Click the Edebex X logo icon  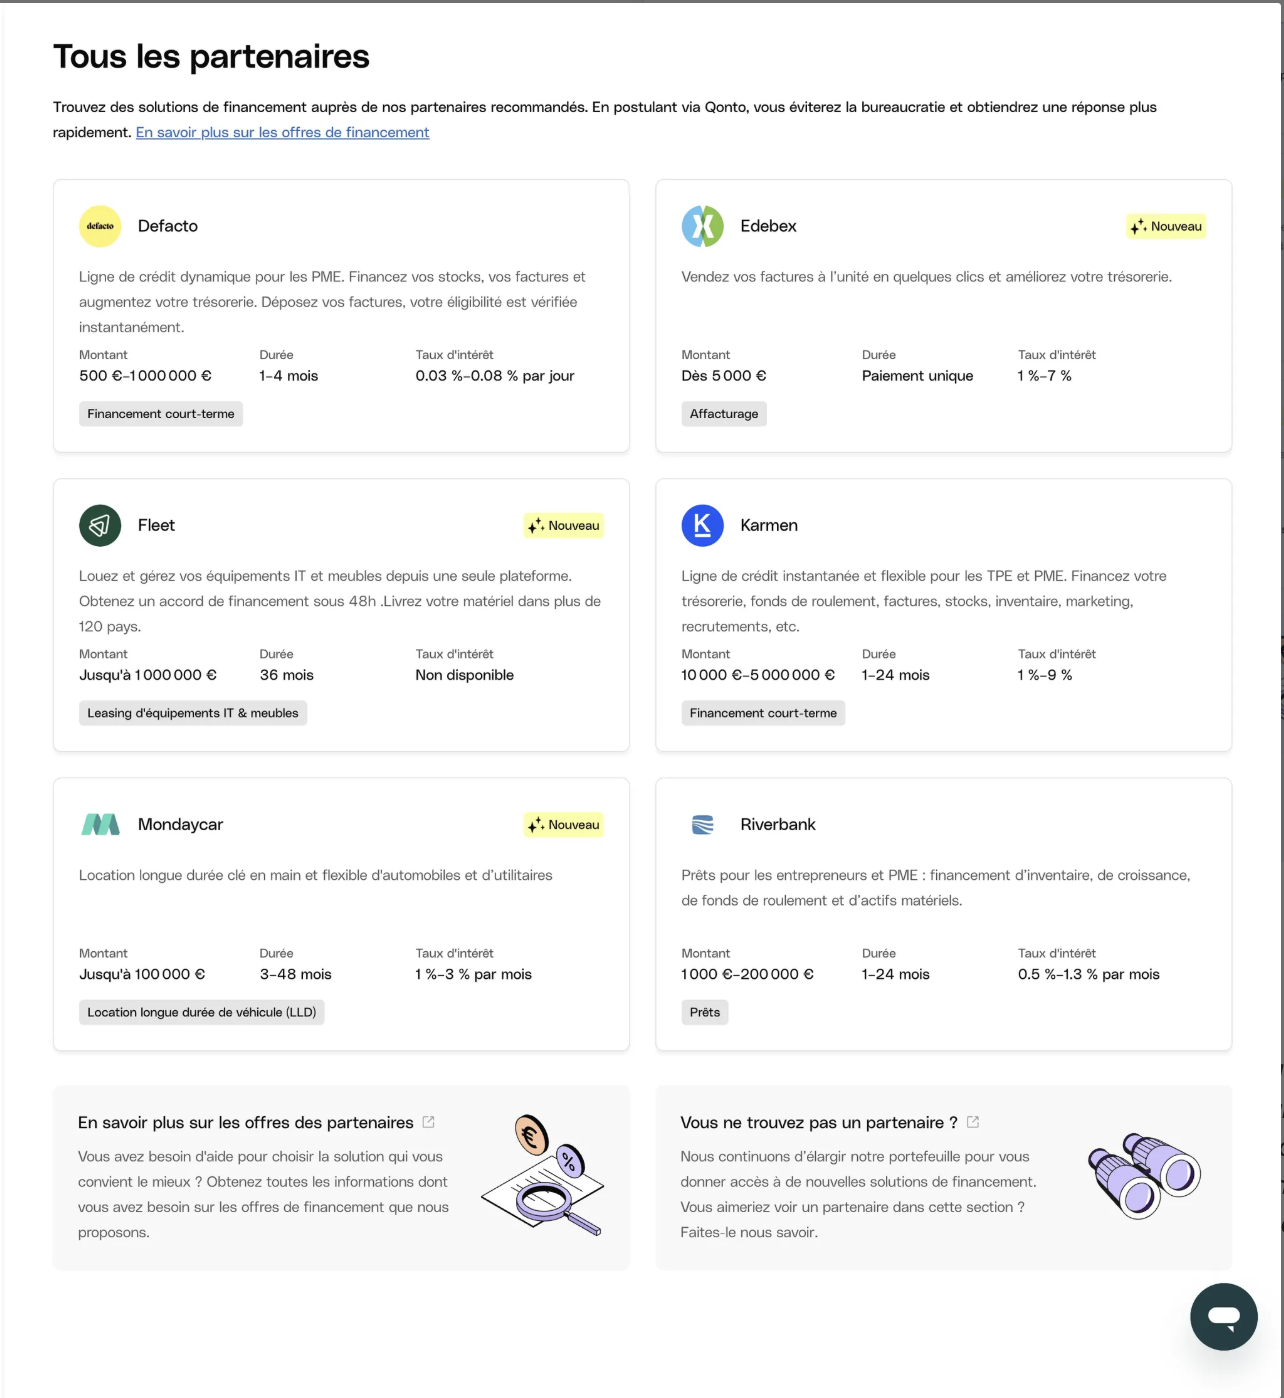click(703, 226)
